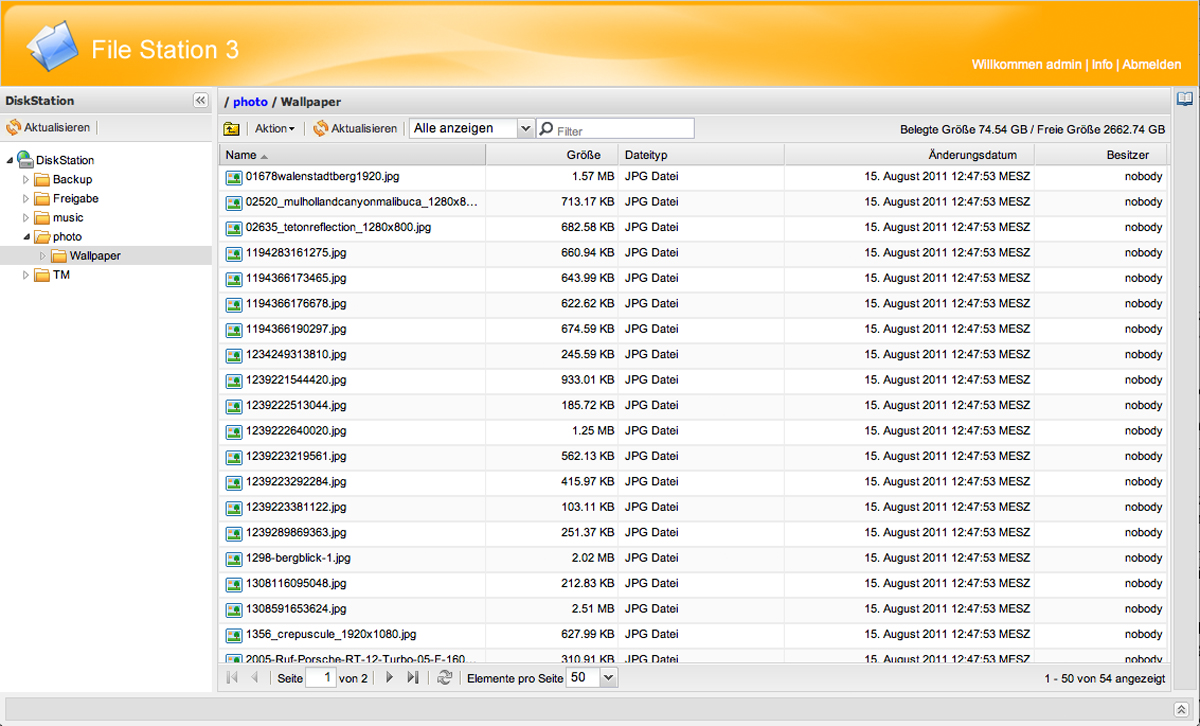Click the bottom-right expand arrow icon
This screenshot has width=1200, height=726.
tap(1180, 707)
